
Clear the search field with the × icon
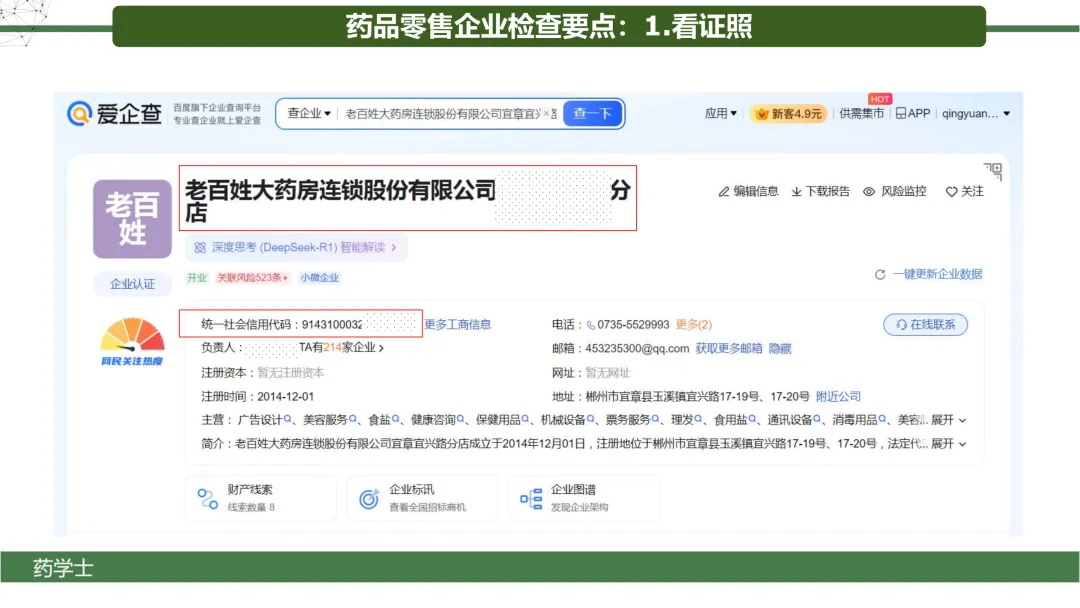[x=546, y=114]
